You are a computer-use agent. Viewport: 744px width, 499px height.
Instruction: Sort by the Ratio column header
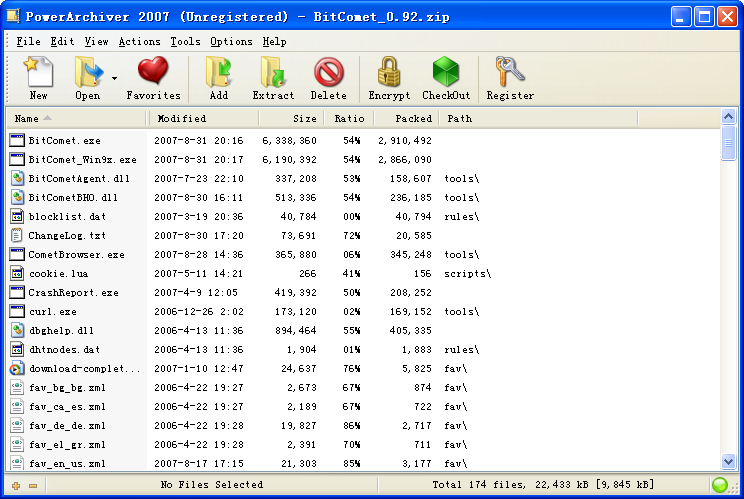(349, 119)
